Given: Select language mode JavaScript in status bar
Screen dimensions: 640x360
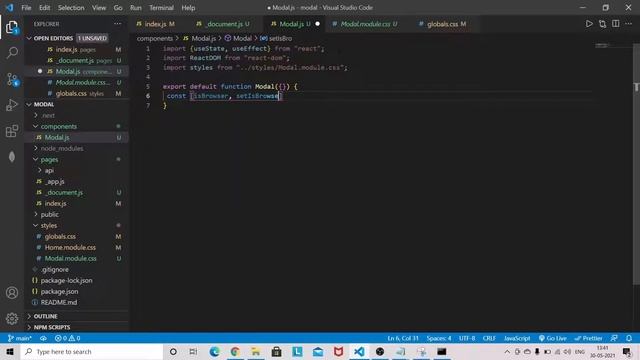Looking at the screenshot, I should coord(517,338).
